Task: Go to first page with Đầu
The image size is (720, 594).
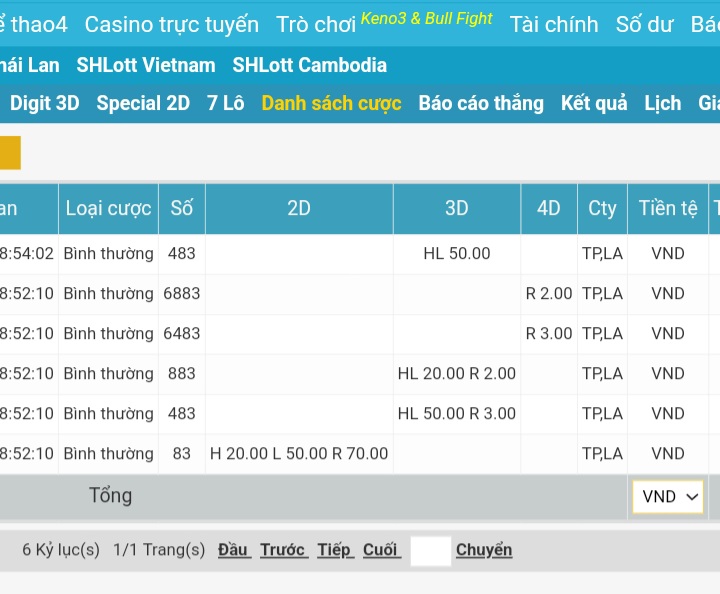Action: [x=233, y=549]
